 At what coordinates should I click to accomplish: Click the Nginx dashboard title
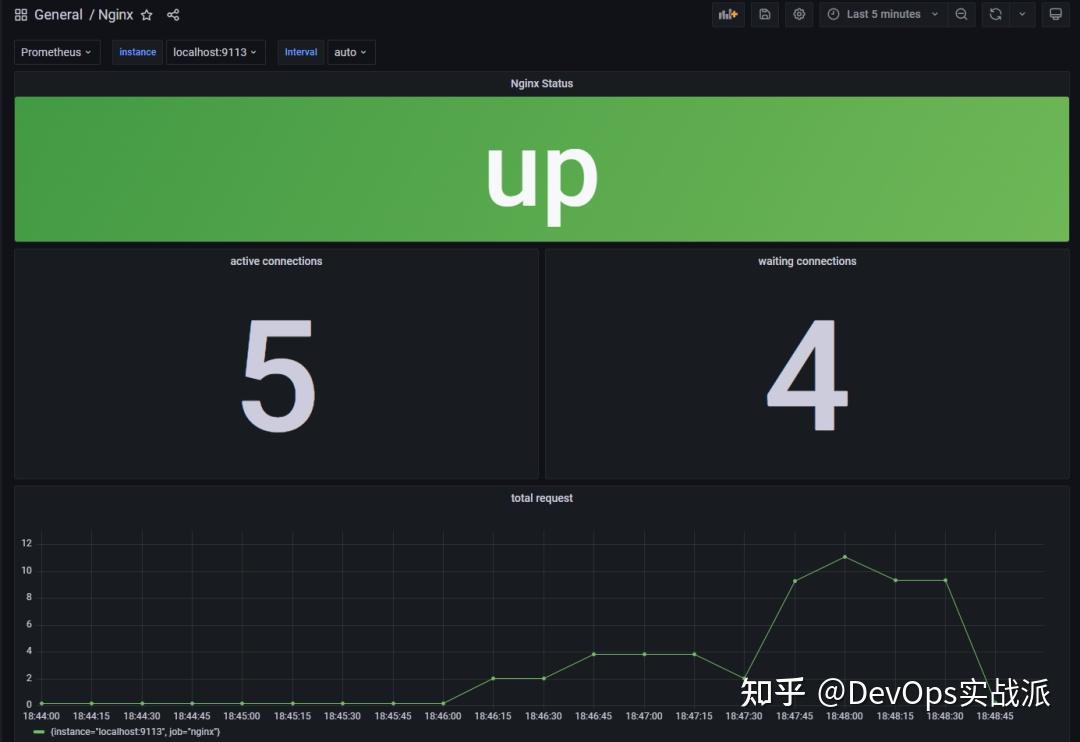pyautogui.click(x=116, y=14)
